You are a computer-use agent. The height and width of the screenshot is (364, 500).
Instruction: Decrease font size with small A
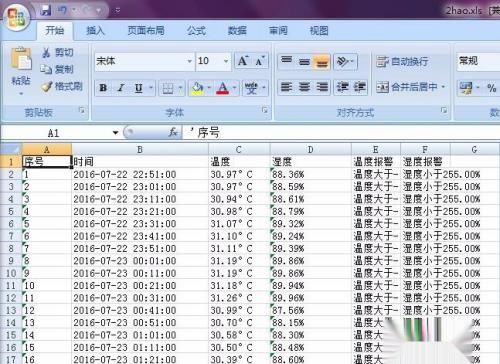259,61
